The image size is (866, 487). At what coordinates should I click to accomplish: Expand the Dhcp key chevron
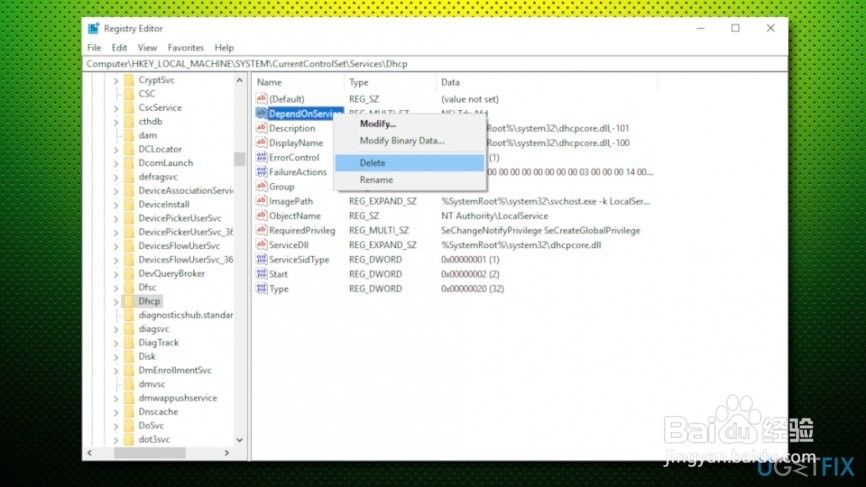point(116,301)
